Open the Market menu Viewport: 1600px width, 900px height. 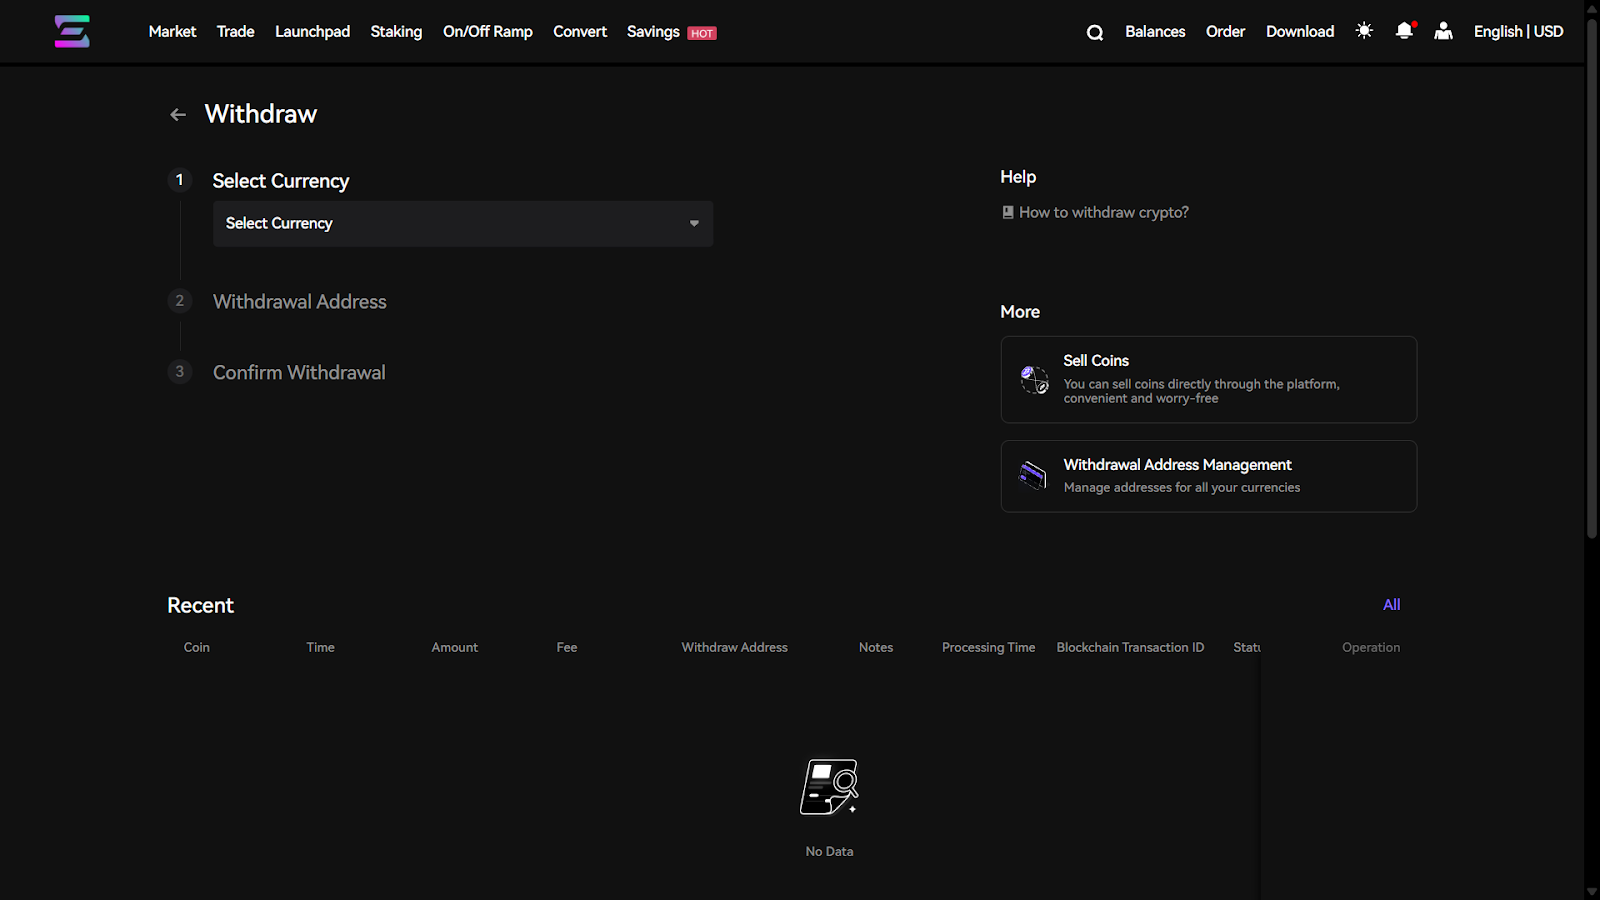(x=172, y=32)
